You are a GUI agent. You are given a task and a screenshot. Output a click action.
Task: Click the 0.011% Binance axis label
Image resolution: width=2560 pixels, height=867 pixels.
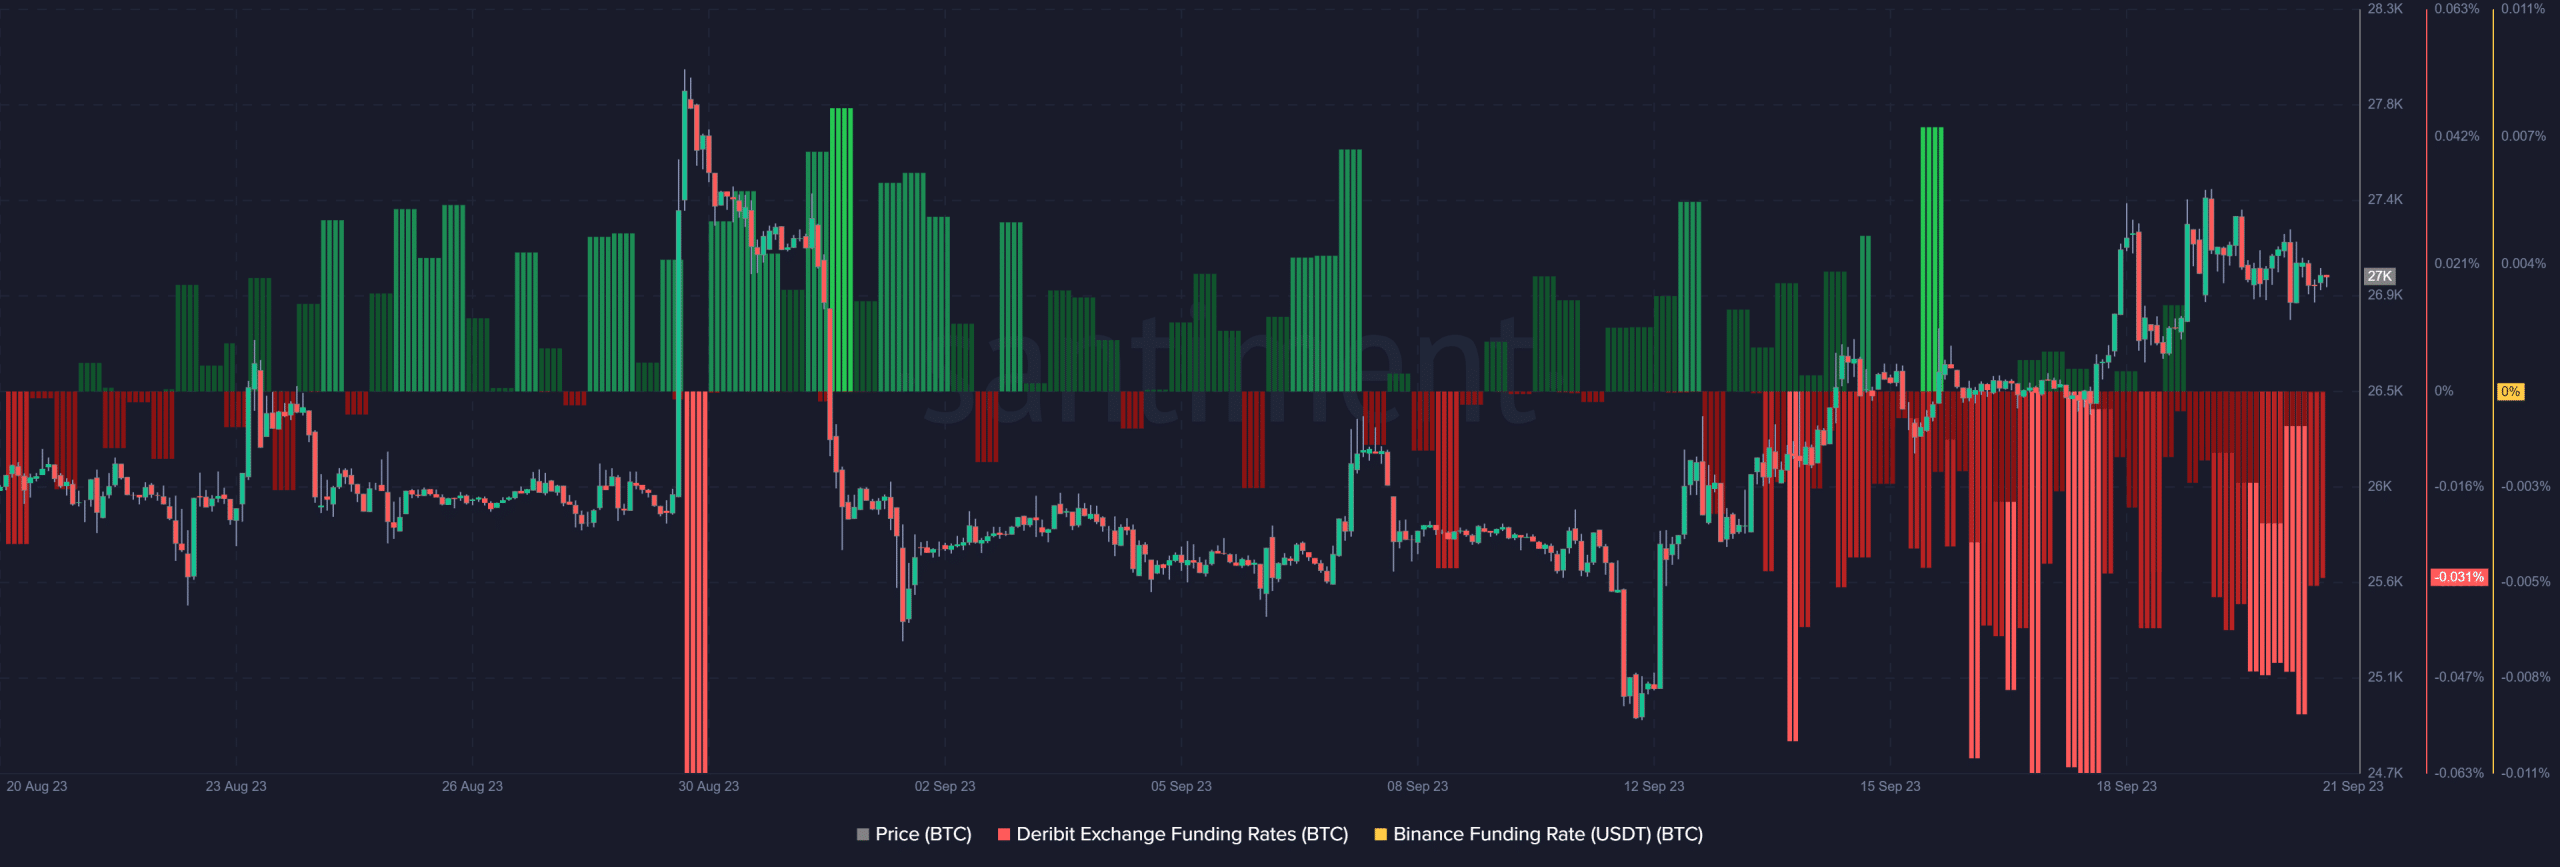(2523, 9)
